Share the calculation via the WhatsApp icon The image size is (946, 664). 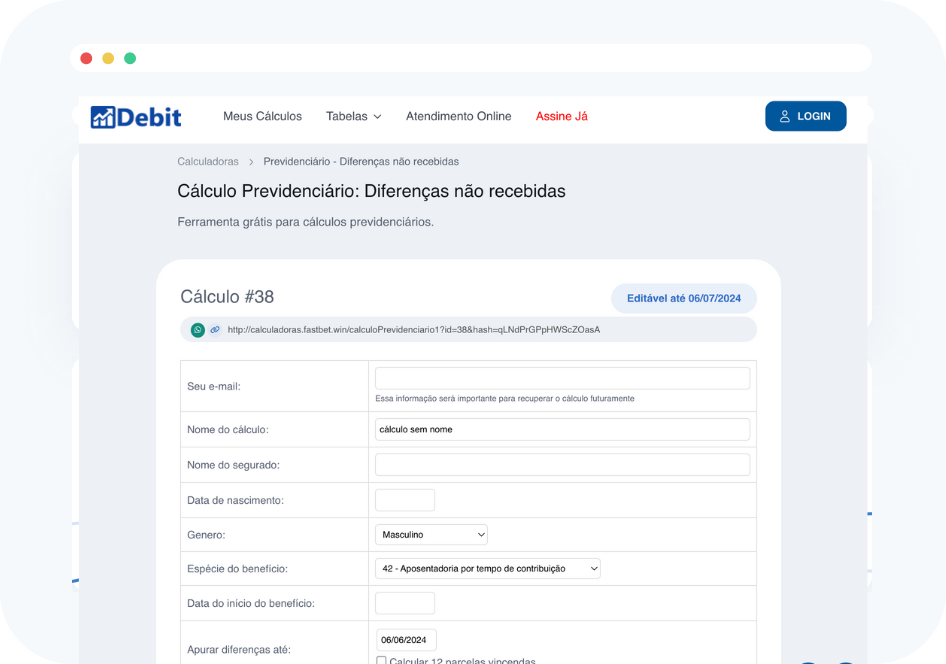(x=198, y=329)
